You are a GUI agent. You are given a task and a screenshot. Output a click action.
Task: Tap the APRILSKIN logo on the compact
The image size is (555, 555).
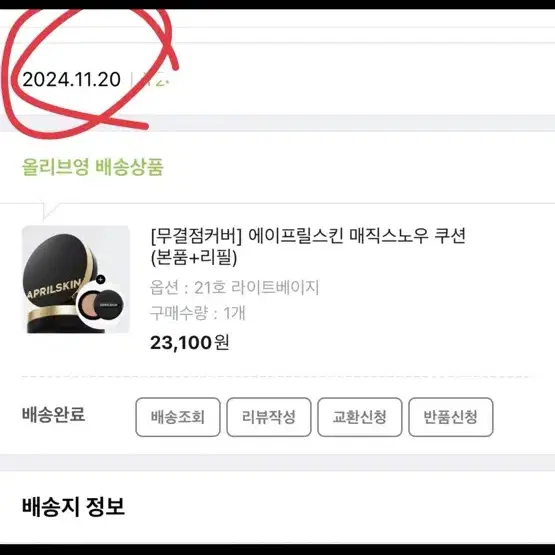54,288
